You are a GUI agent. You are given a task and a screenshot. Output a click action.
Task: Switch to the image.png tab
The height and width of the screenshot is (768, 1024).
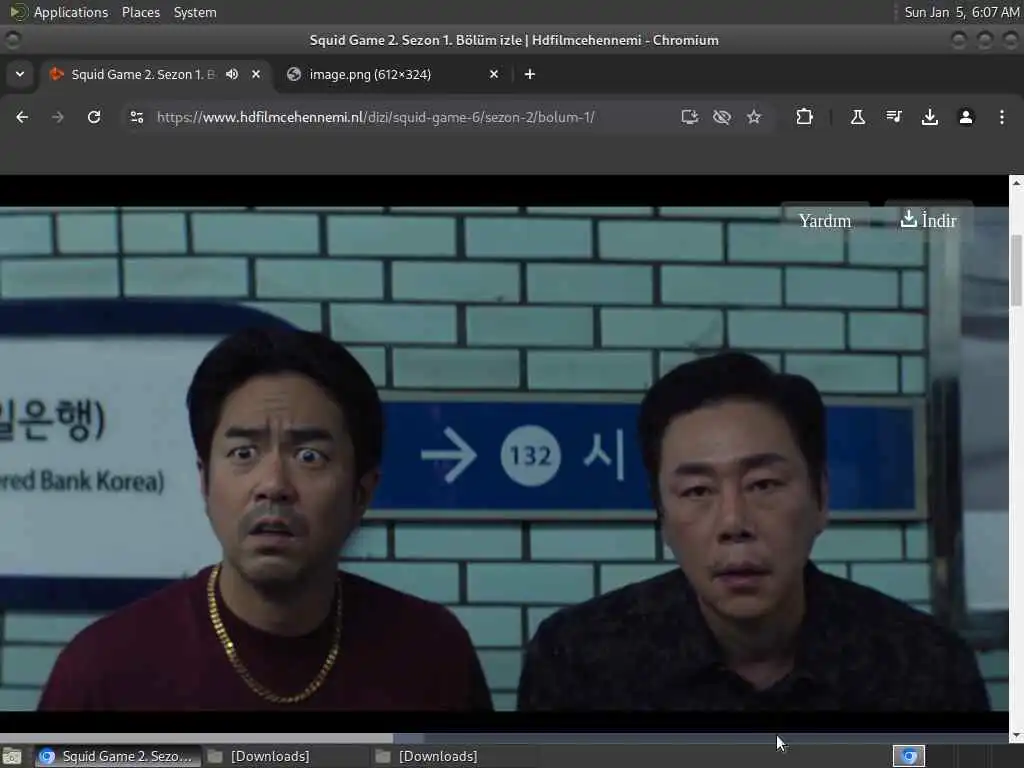pyautogui.click(x=394, y=74)
